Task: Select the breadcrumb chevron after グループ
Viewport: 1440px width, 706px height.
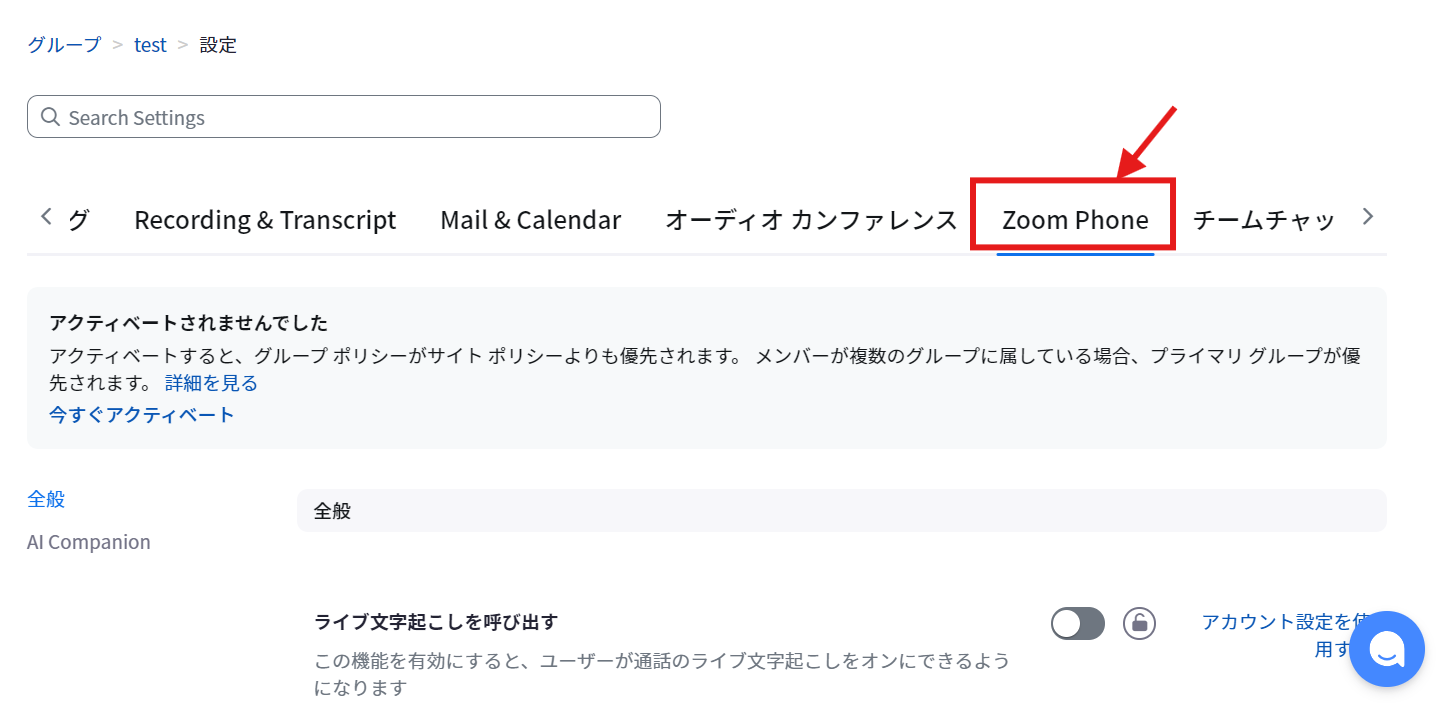Action: click(117, 44)
